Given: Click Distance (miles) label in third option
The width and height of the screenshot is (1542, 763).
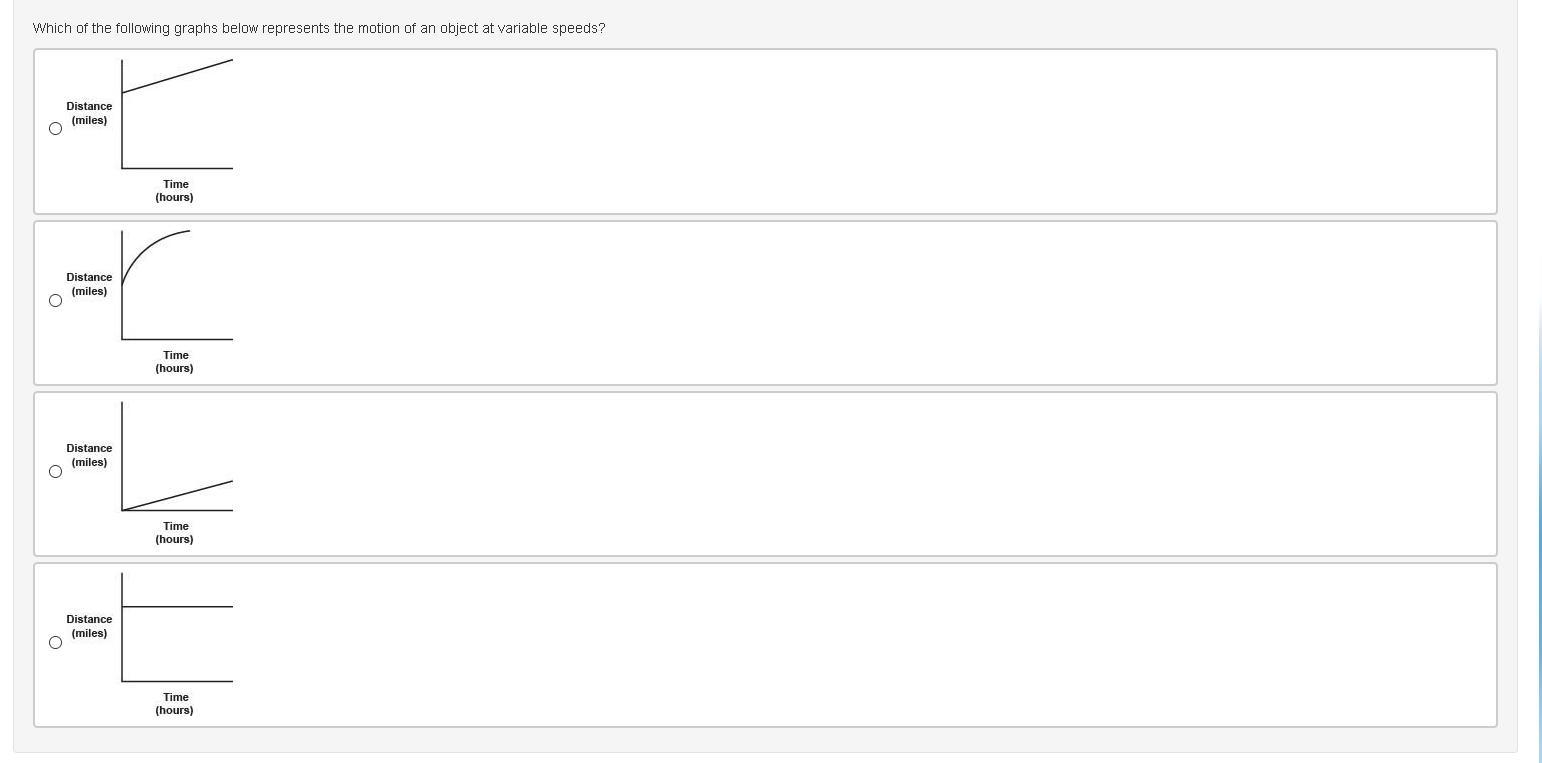Looking at the screenshot, I should (89, 455).
